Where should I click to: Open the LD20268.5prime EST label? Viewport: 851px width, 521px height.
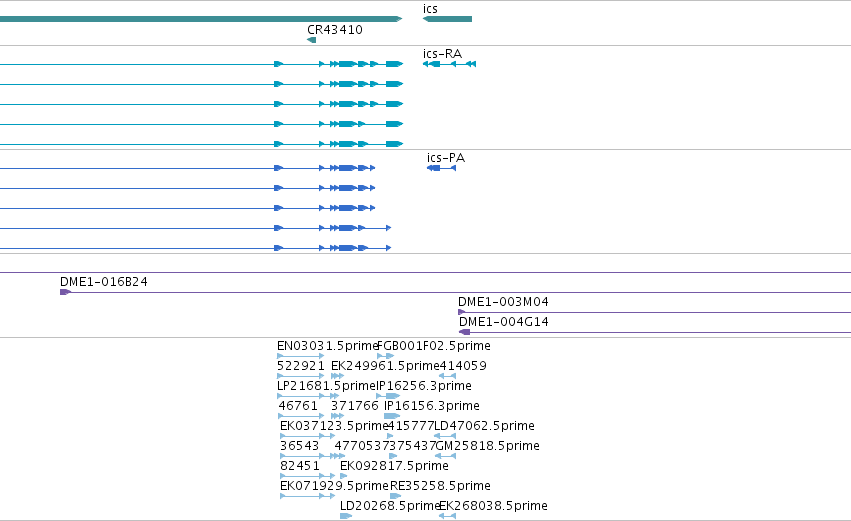pyautogui.click(x=389, y=506)
